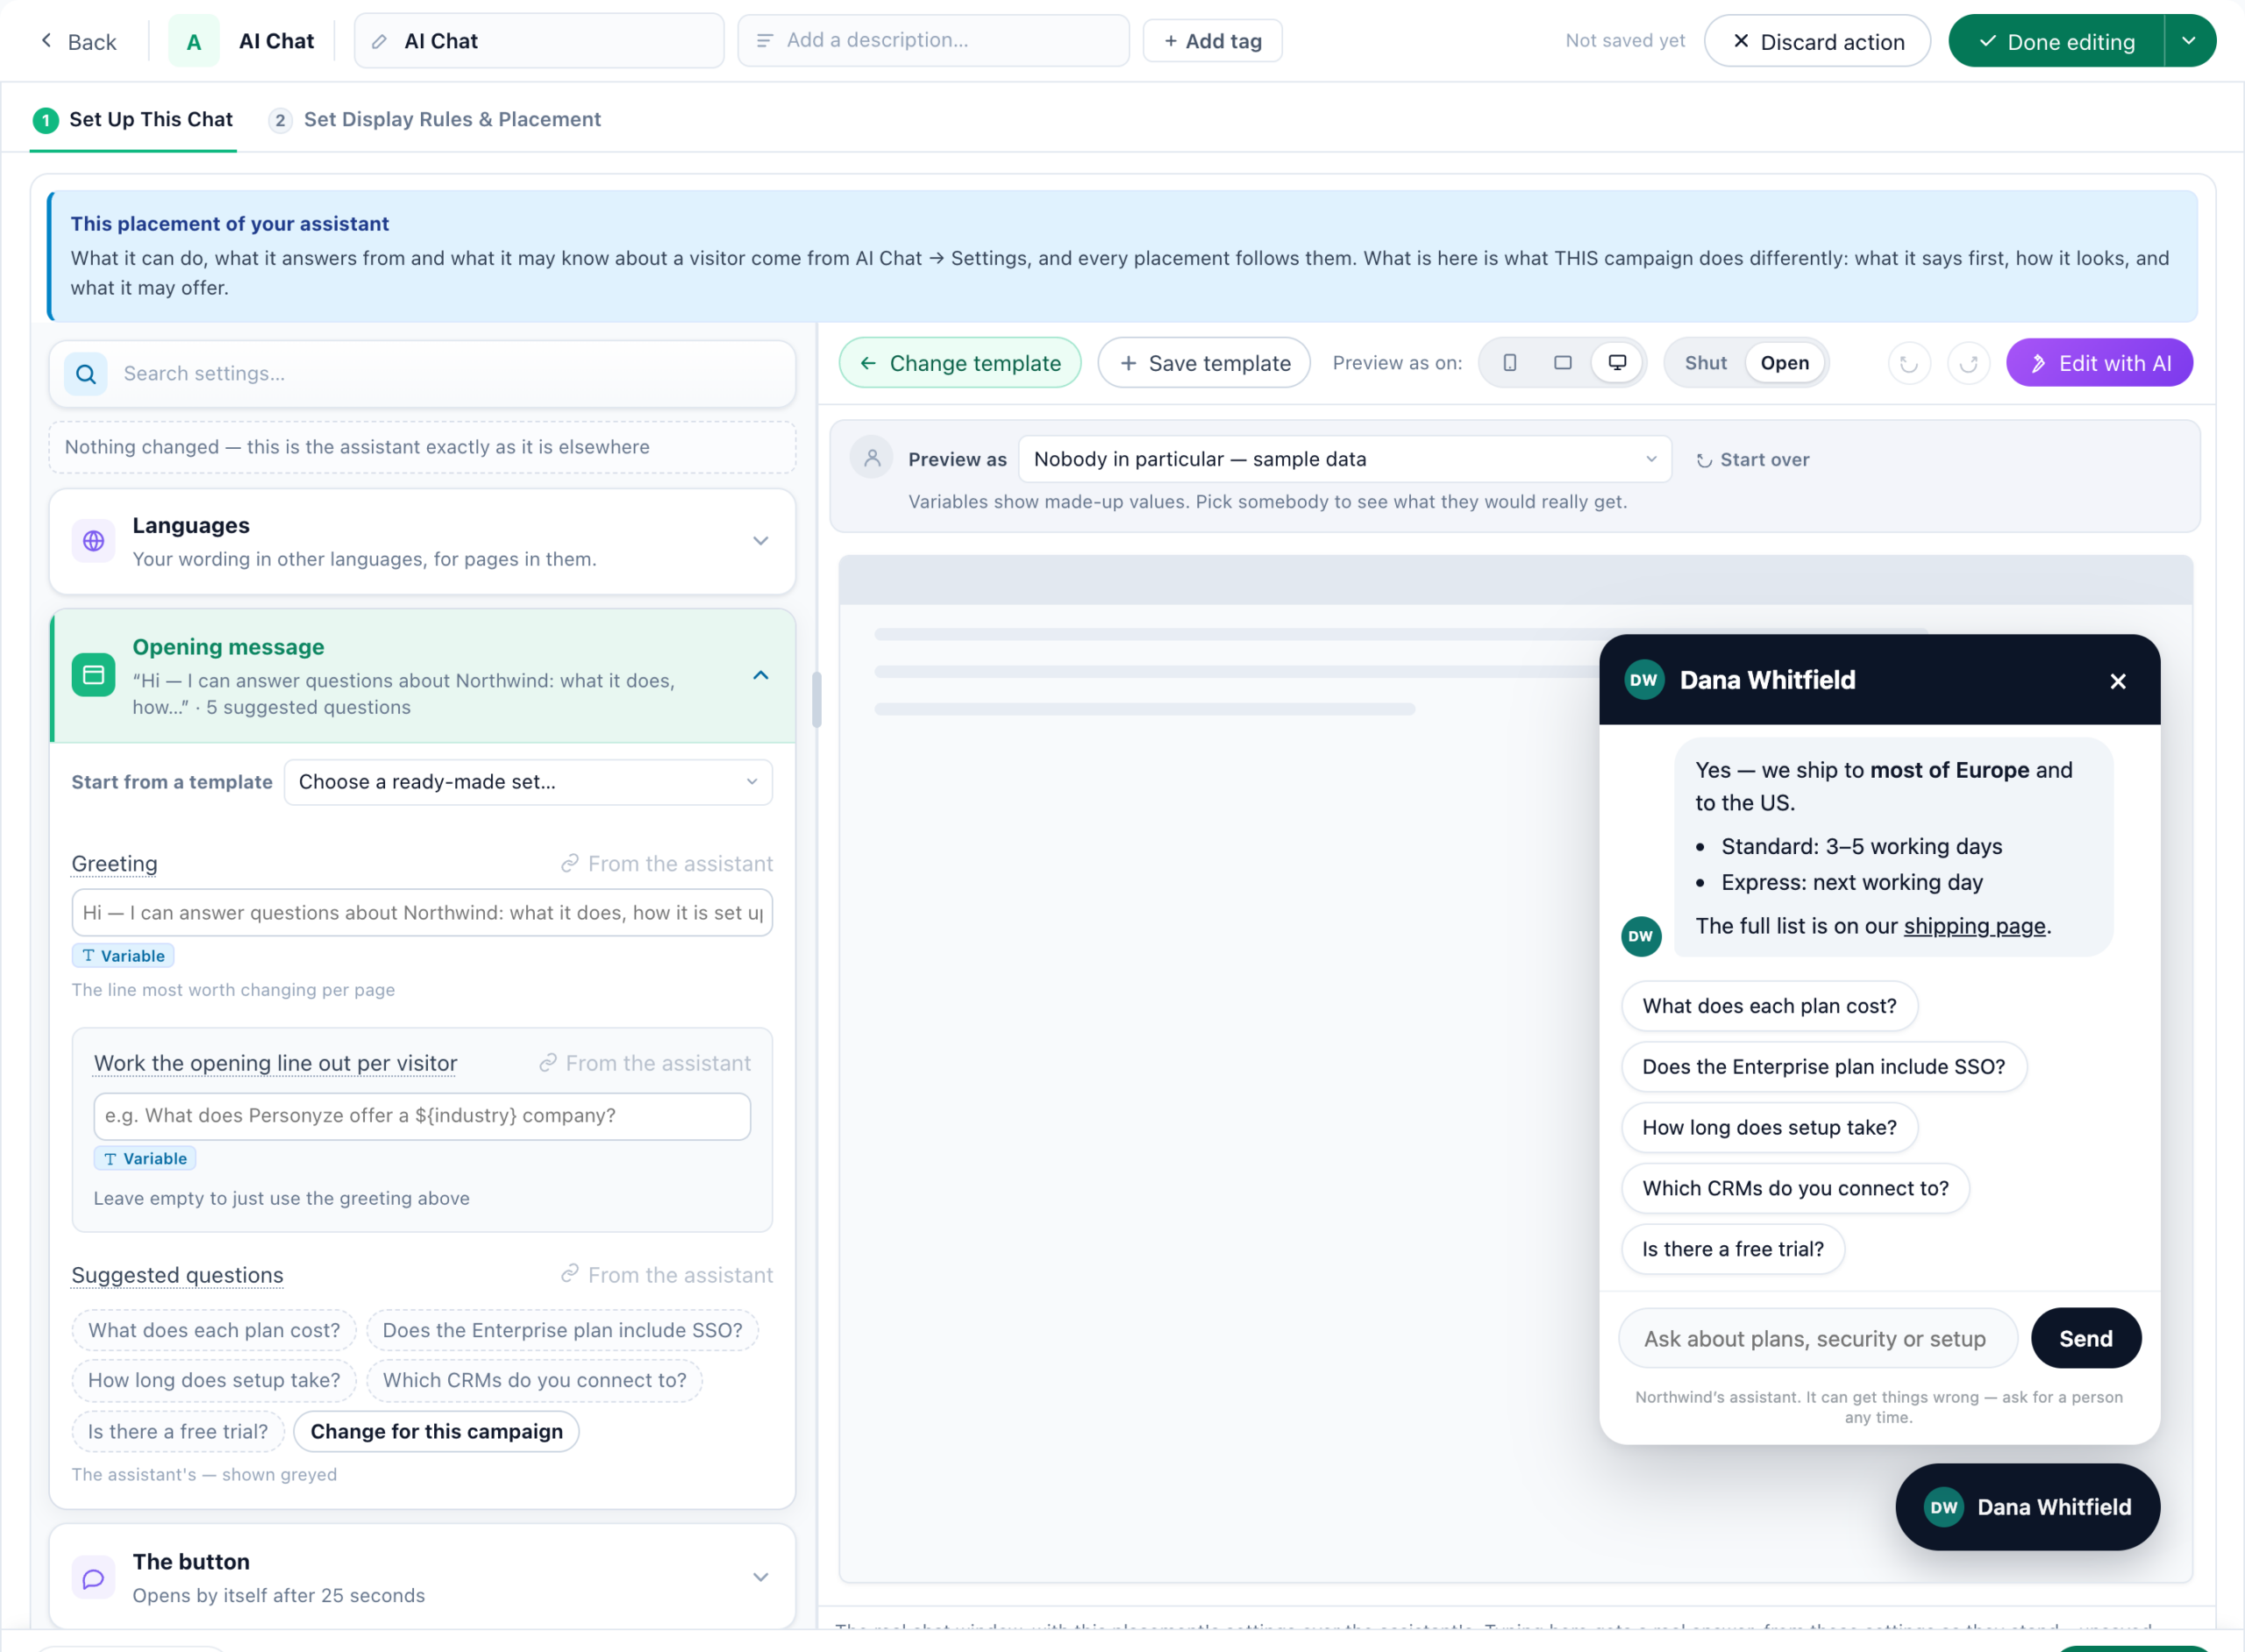The height and width of the screenshot is (1652, 2245).
Task: Click Done editing button
Action: pyautogui.click(x=2056, y=41)
